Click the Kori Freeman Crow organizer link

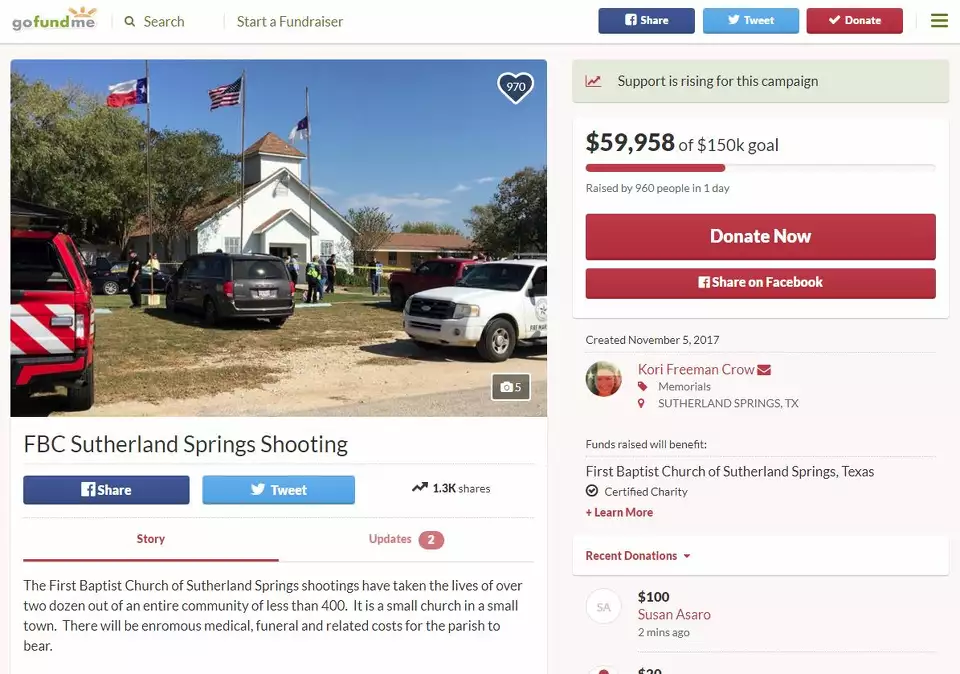[696, 369]
